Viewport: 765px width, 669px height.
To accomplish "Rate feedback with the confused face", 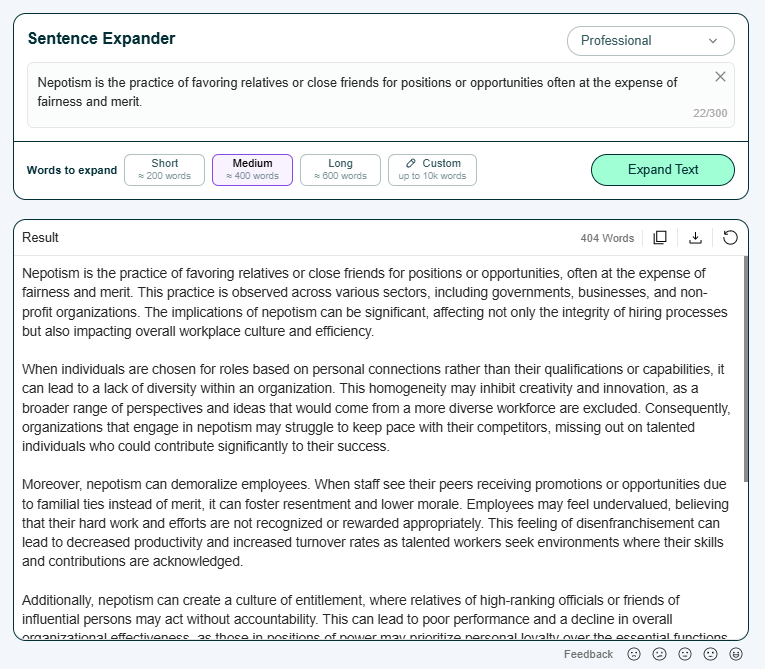I will pos(659,654).
